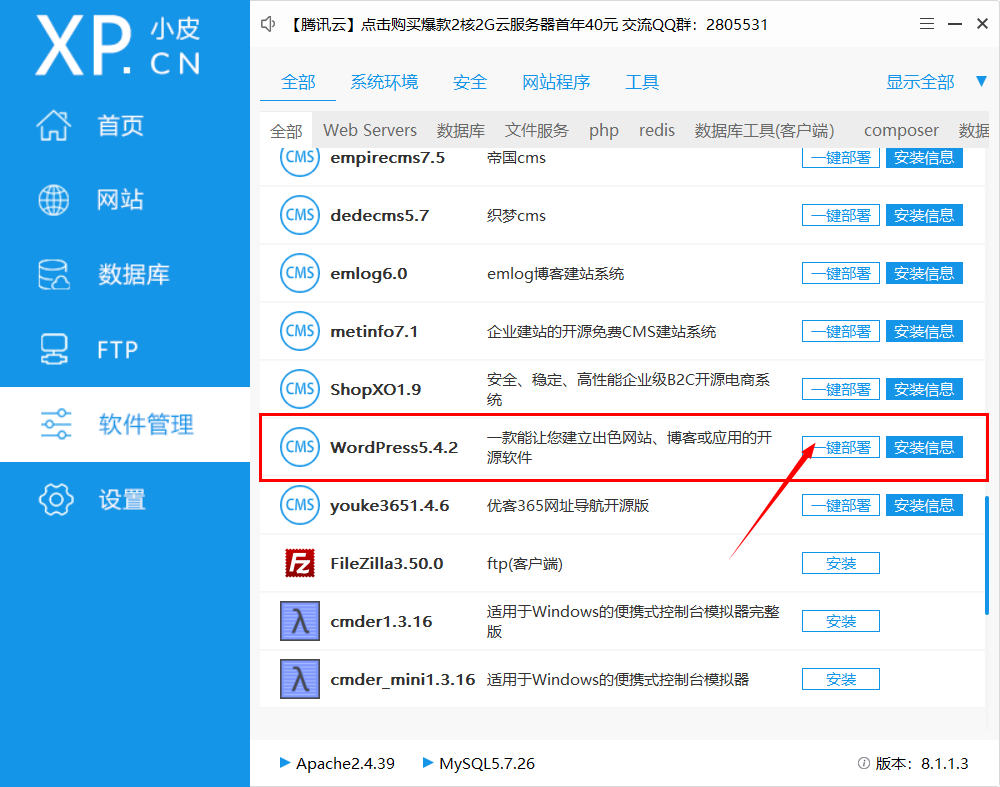Select the php sub-tab
This screenshot has width=1000, height=787.
coord(604,131)
